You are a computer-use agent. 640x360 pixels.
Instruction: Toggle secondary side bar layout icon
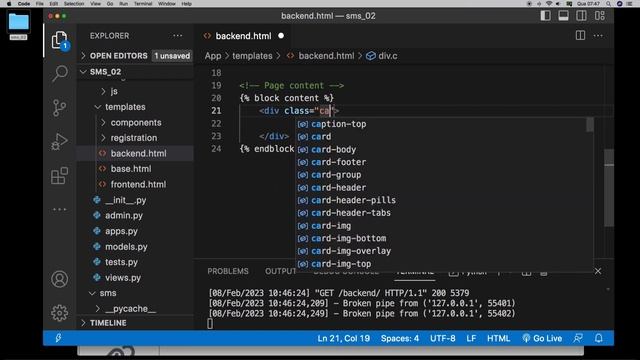581,16
